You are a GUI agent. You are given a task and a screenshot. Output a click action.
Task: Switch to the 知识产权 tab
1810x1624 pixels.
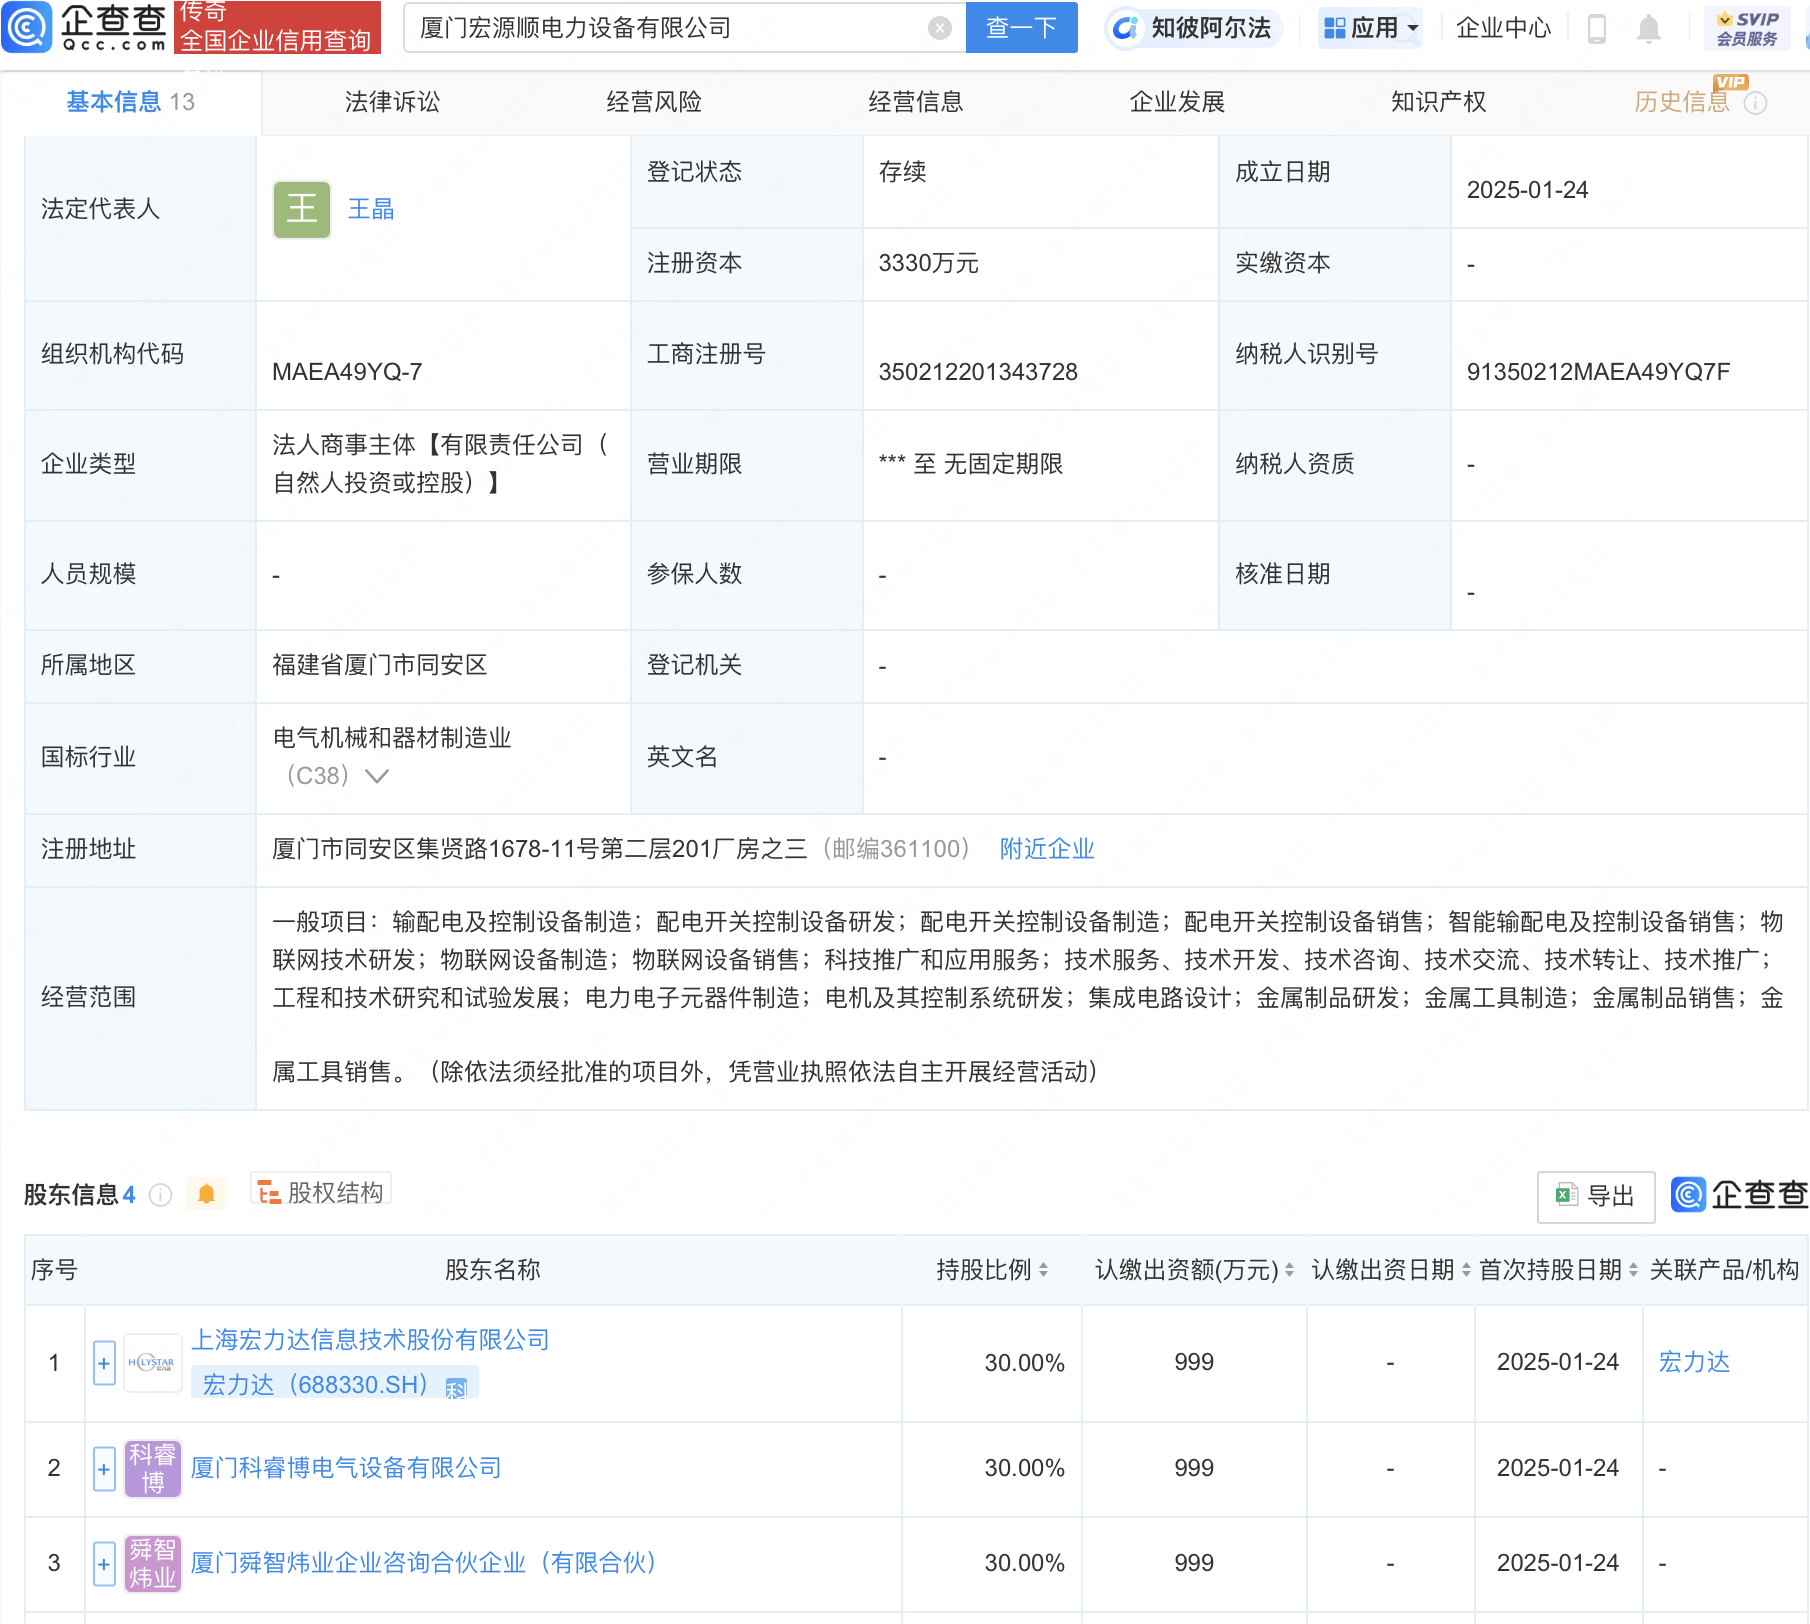tap(1437, 101)
